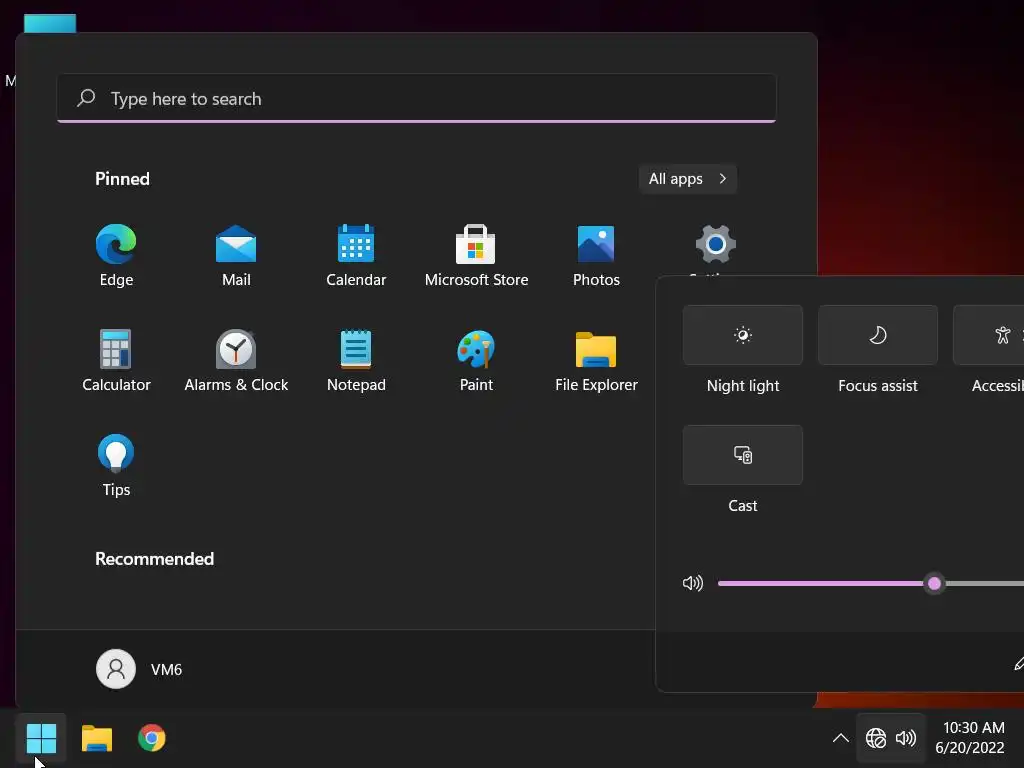The width and height of the screenshot is (1024, 768).
Task: Click the Type here to search field
Action: 417,99
